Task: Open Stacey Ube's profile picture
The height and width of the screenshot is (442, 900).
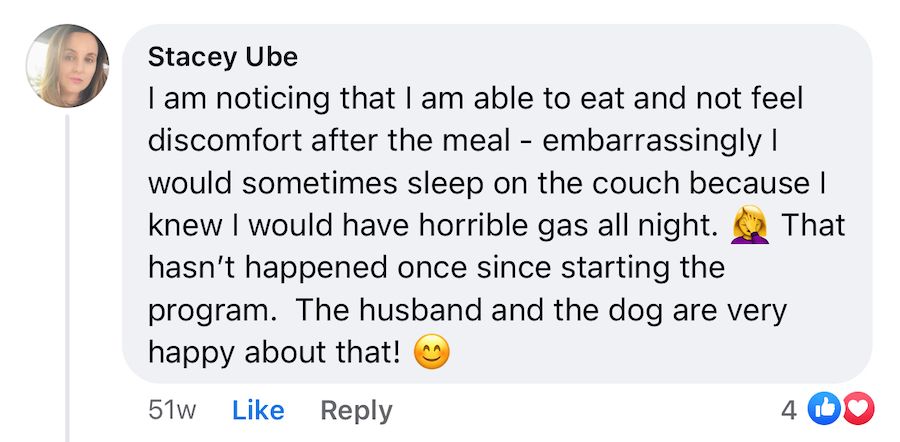Action: pyautogui.click(x=67, y=66)
